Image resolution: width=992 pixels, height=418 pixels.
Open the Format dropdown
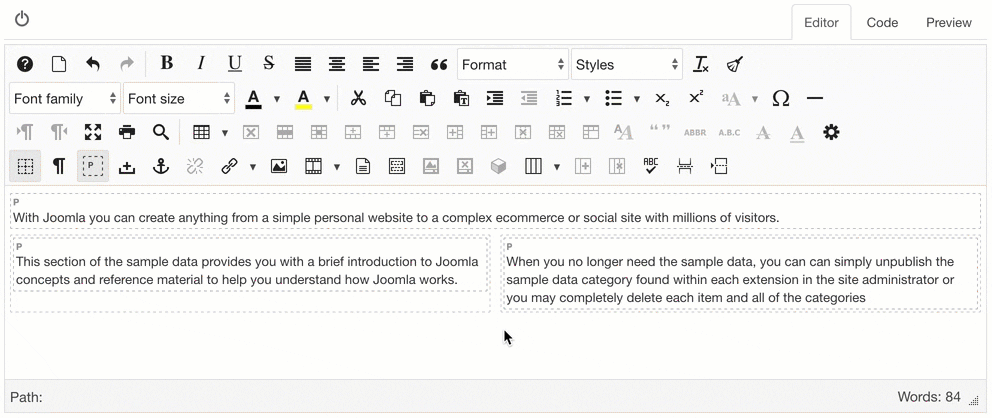513,65
